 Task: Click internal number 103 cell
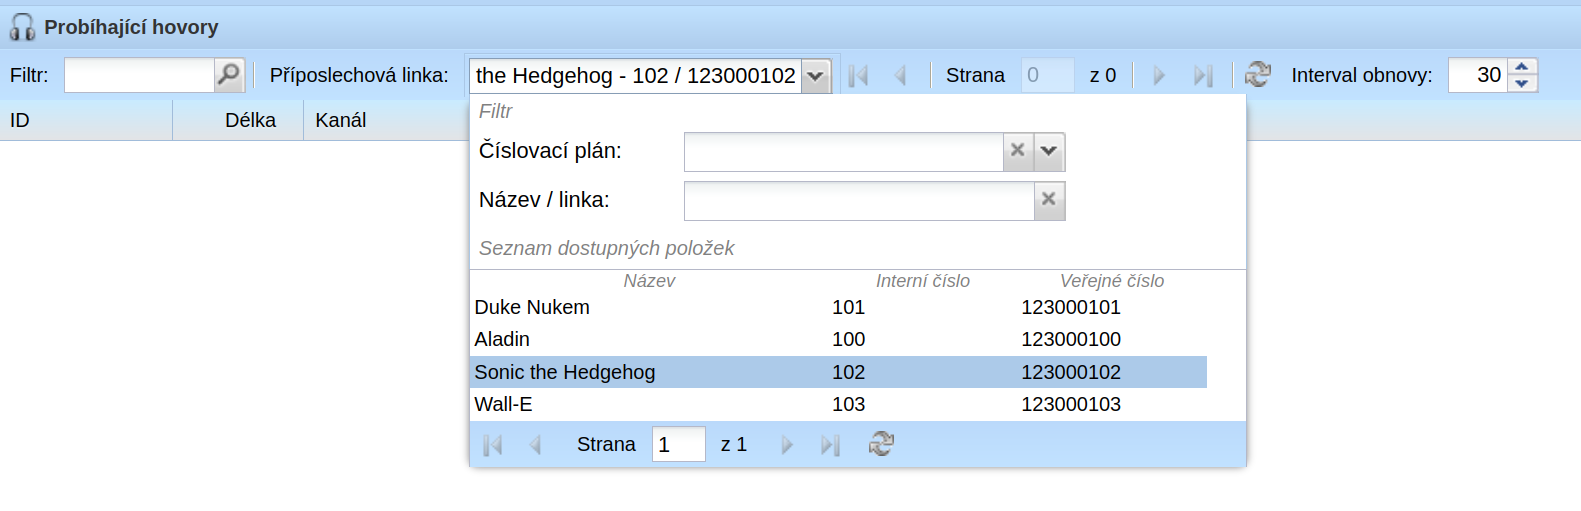click(848, 404)
